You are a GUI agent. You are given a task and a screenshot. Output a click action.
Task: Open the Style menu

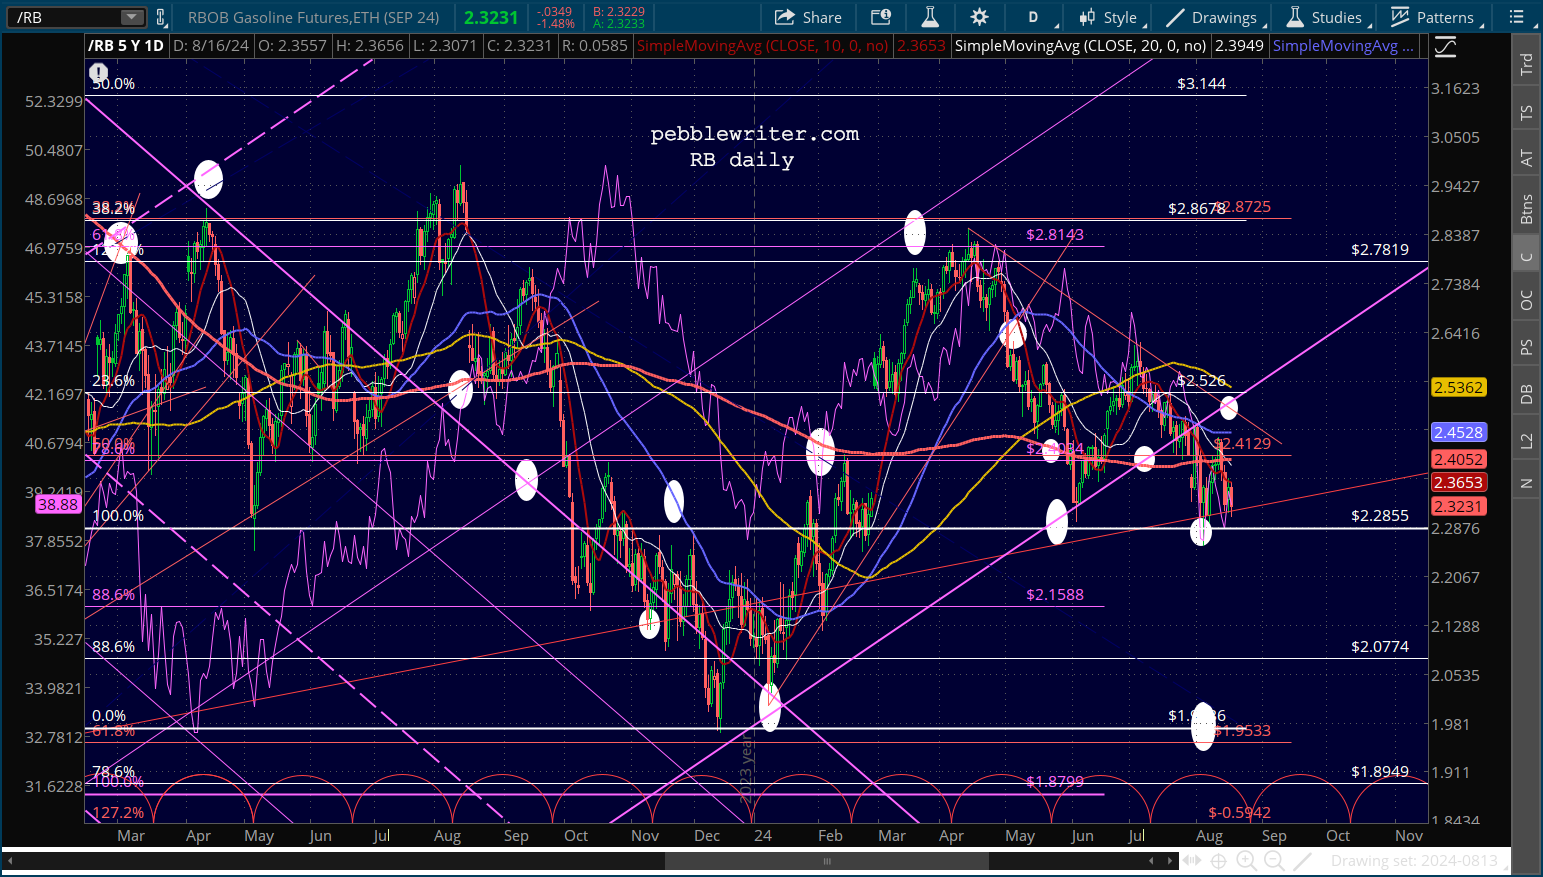point(1108,17)
